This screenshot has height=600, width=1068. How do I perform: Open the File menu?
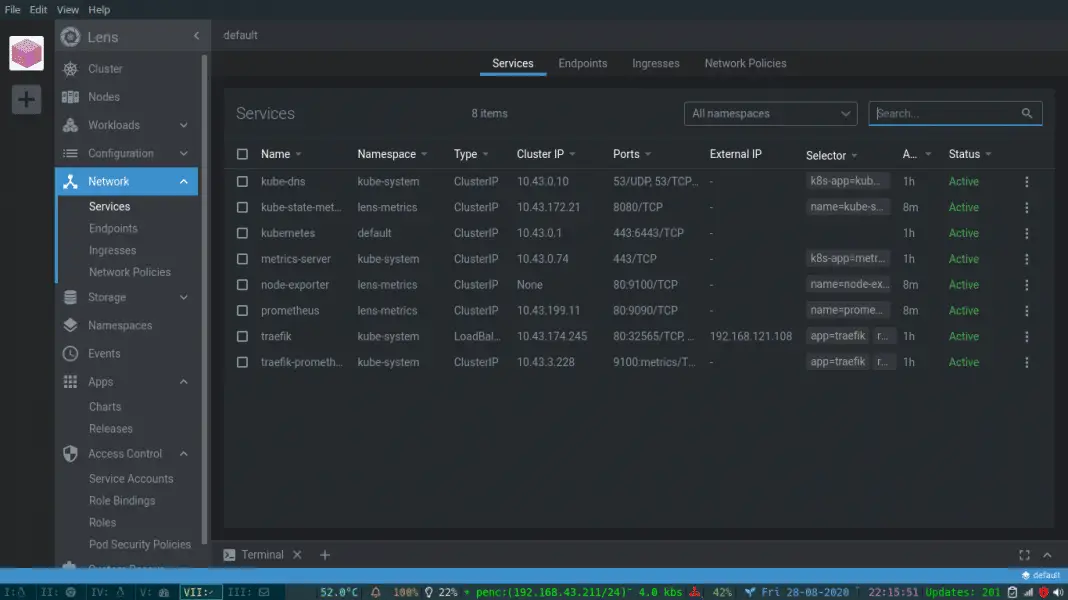pos(12,9)
